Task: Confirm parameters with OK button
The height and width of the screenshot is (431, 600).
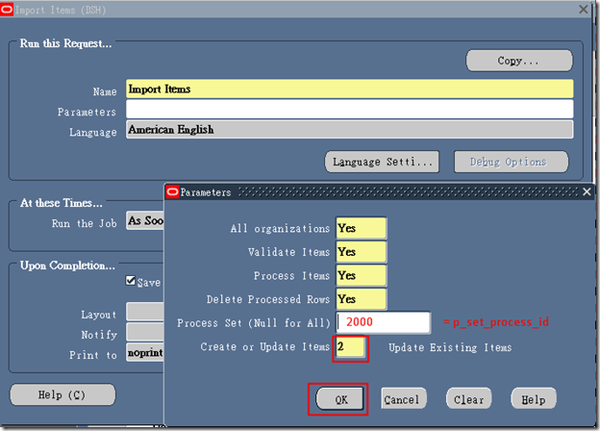Action: (340, 399)
